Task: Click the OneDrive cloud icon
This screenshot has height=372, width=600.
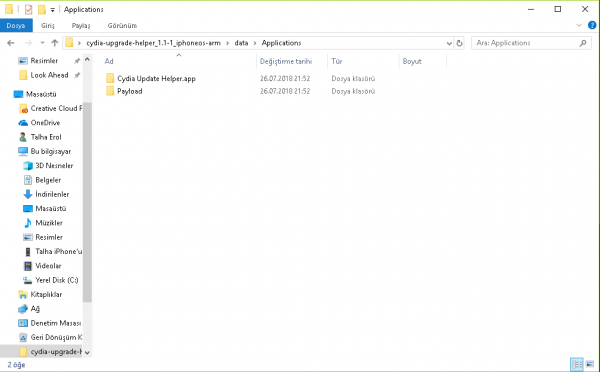Action: tap(23, 123)
